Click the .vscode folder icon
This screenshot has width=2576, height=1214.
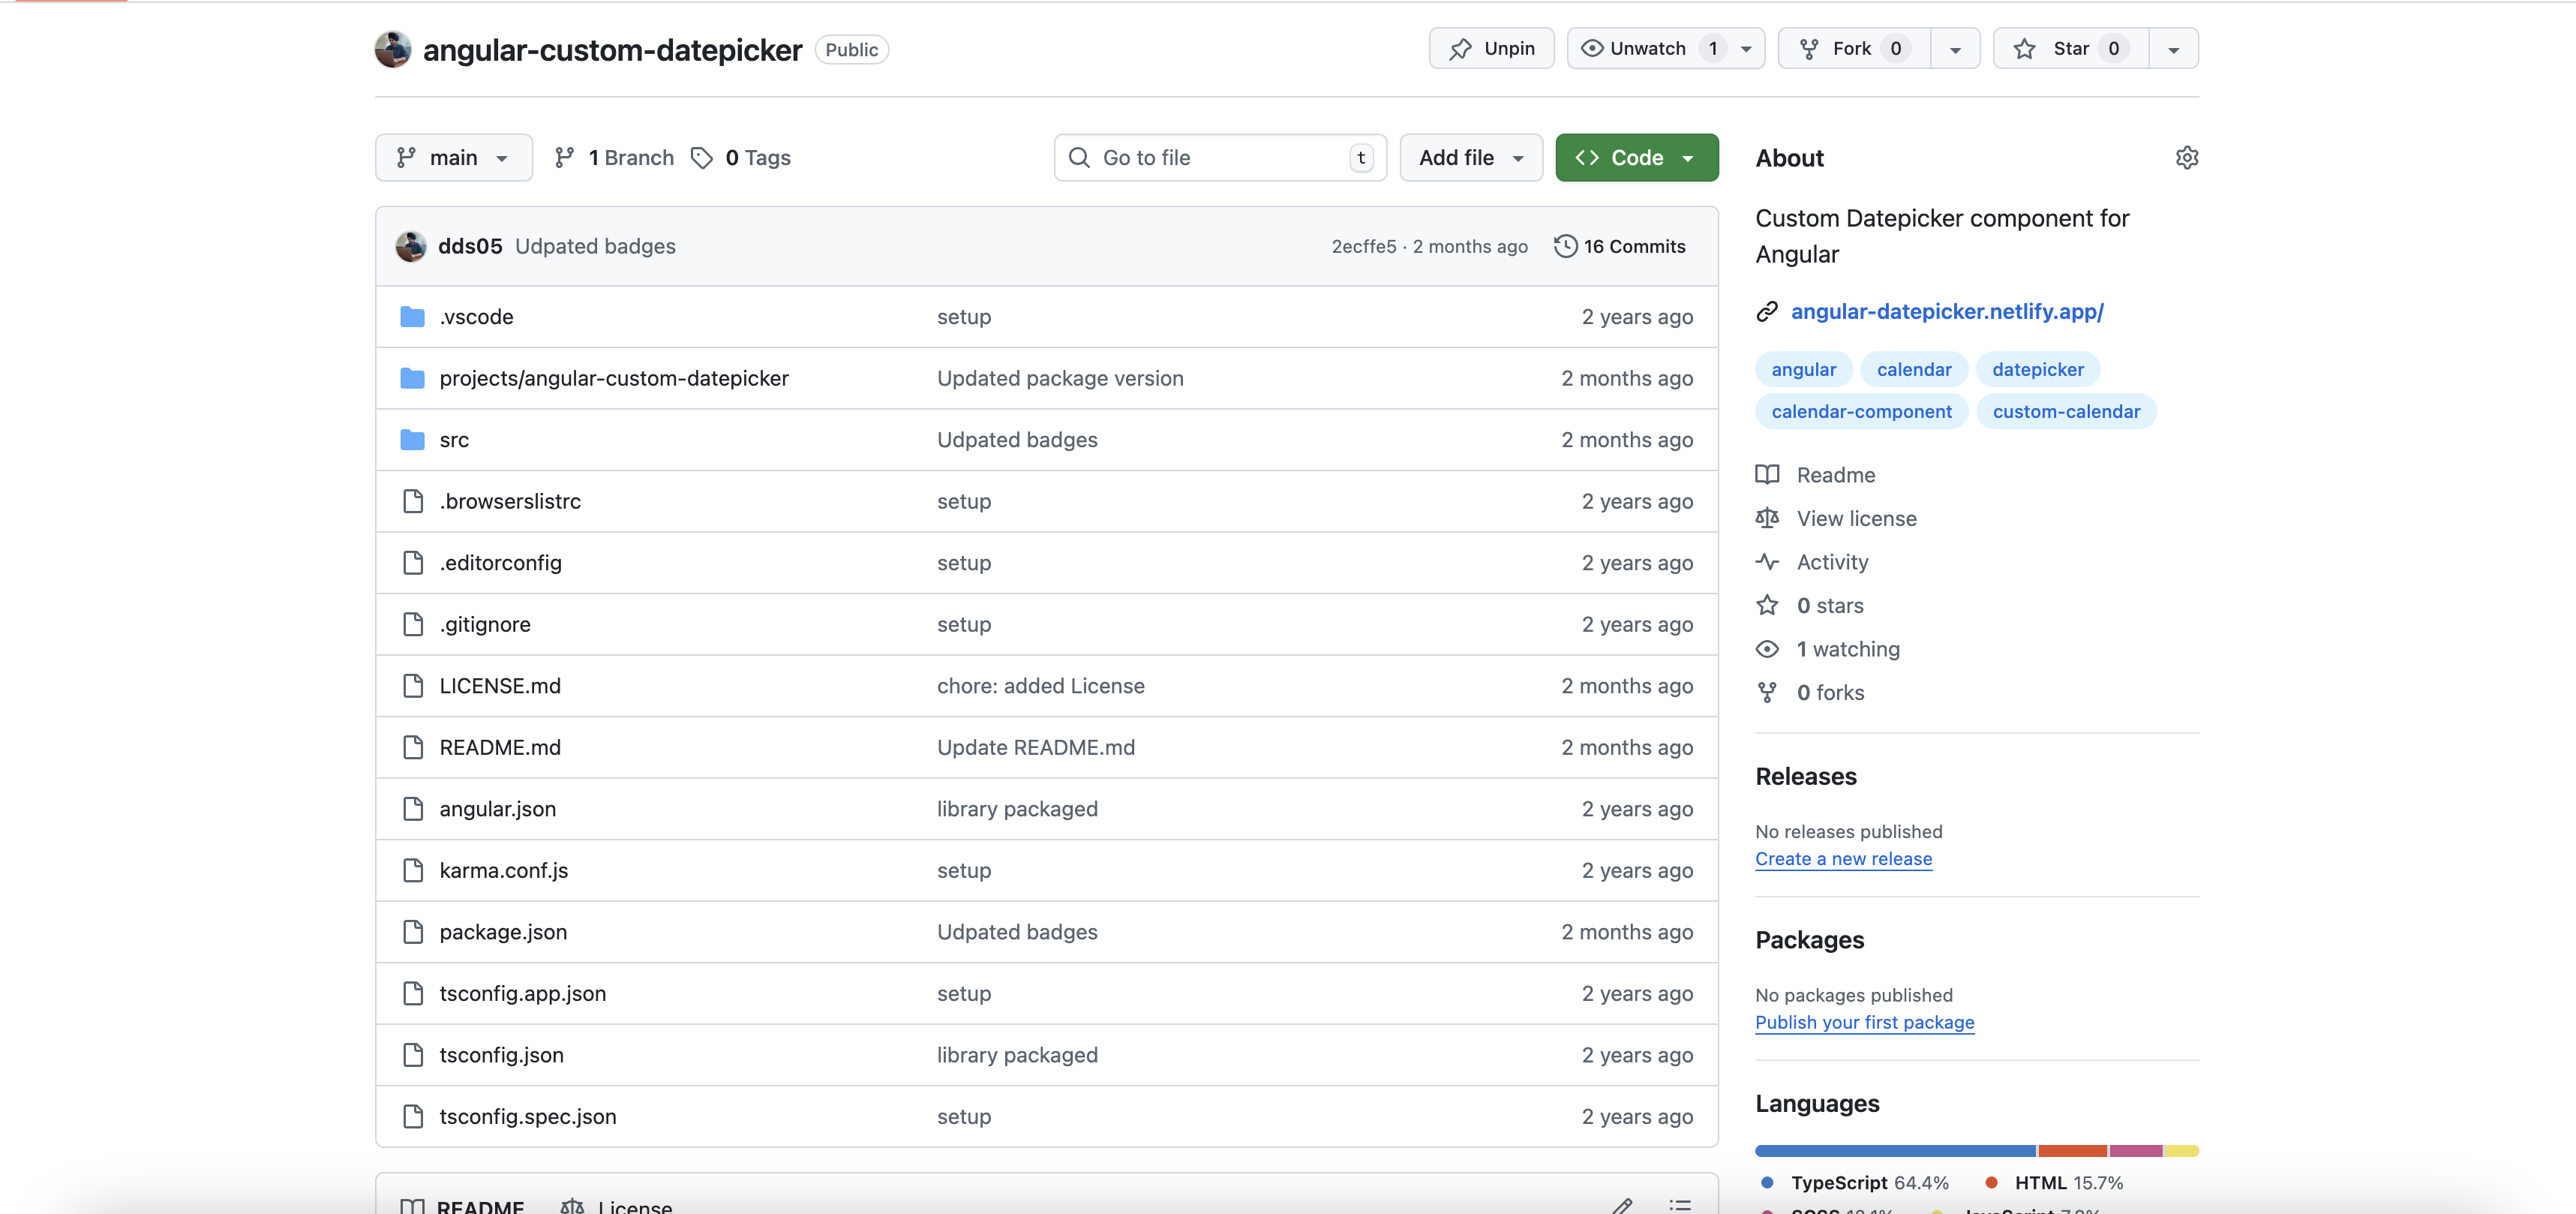[412, 317]
